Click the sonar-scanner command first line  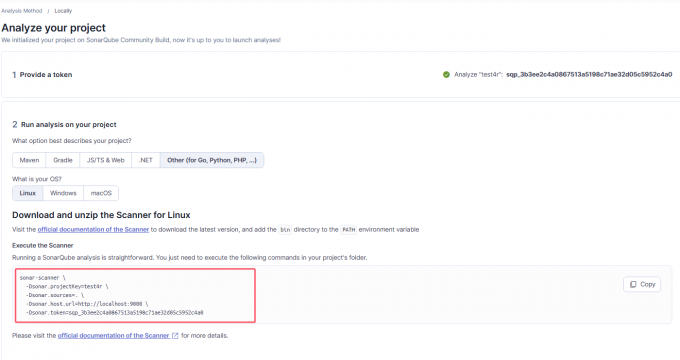tap(42, 278)
